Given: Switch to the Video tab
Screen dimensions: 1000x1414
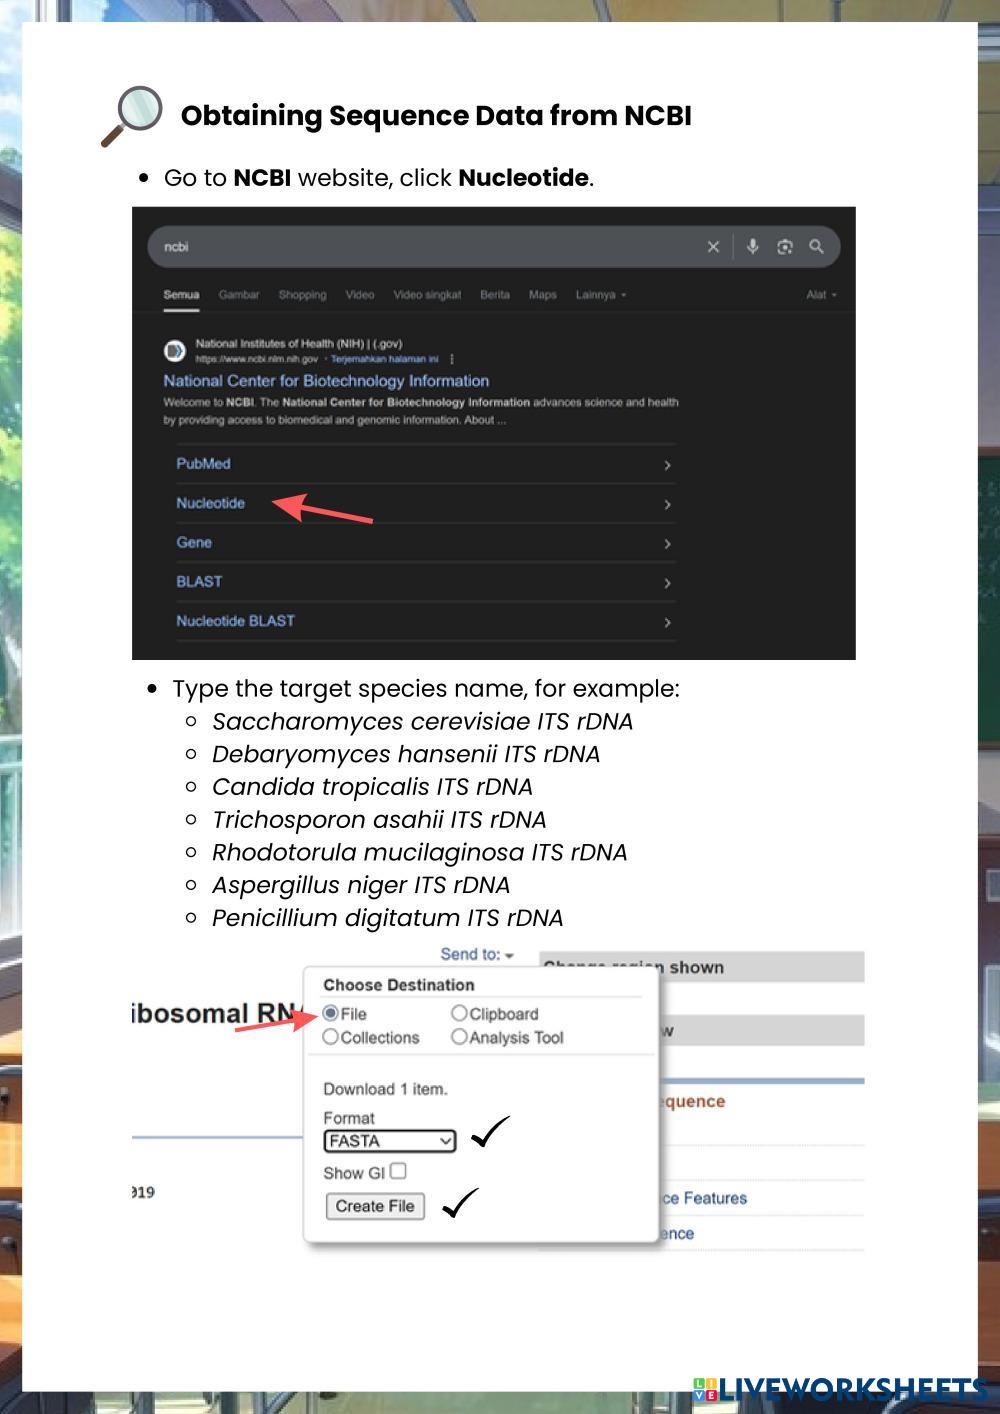Looking at the screenshot, I should pos(360,295).
